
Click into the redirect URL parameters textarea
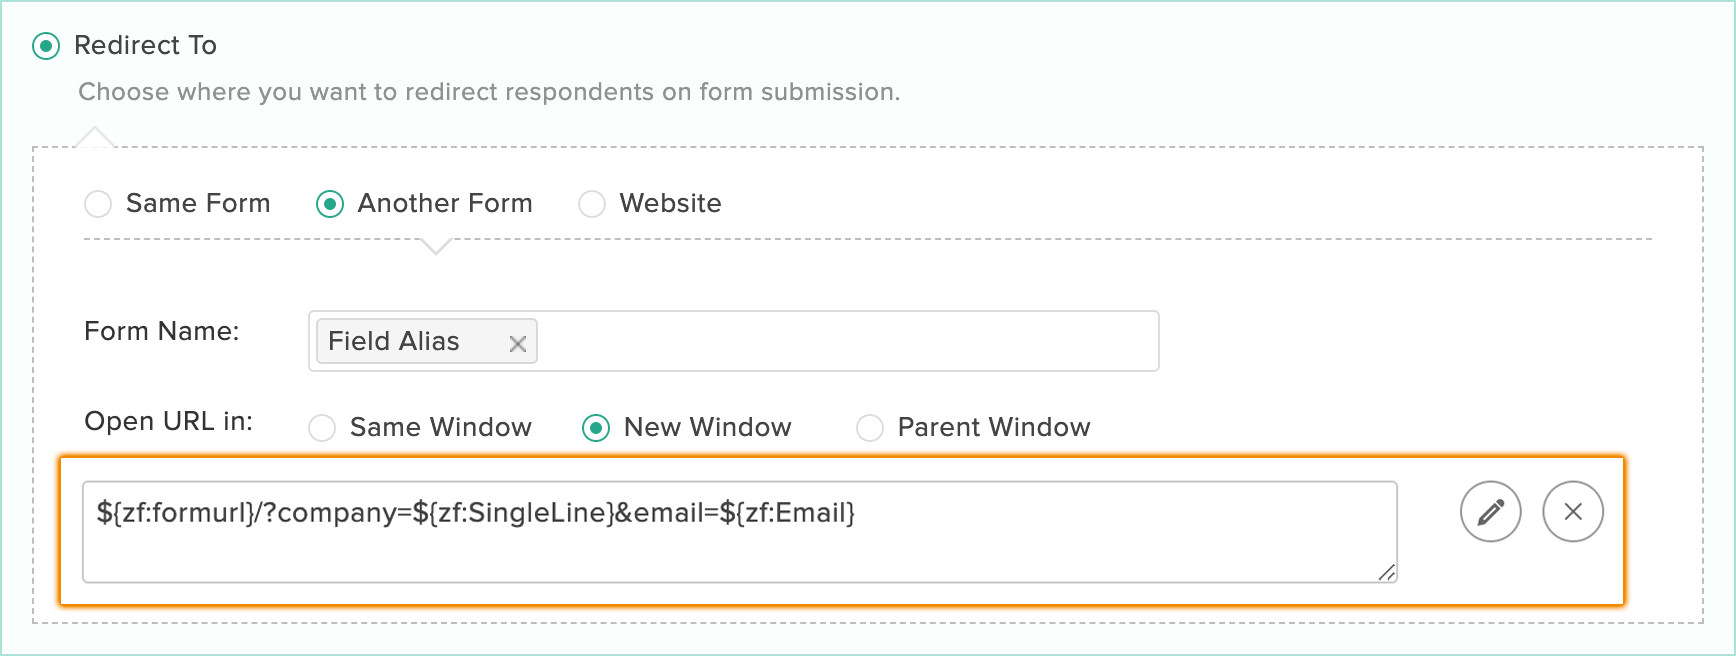[740, 532]
